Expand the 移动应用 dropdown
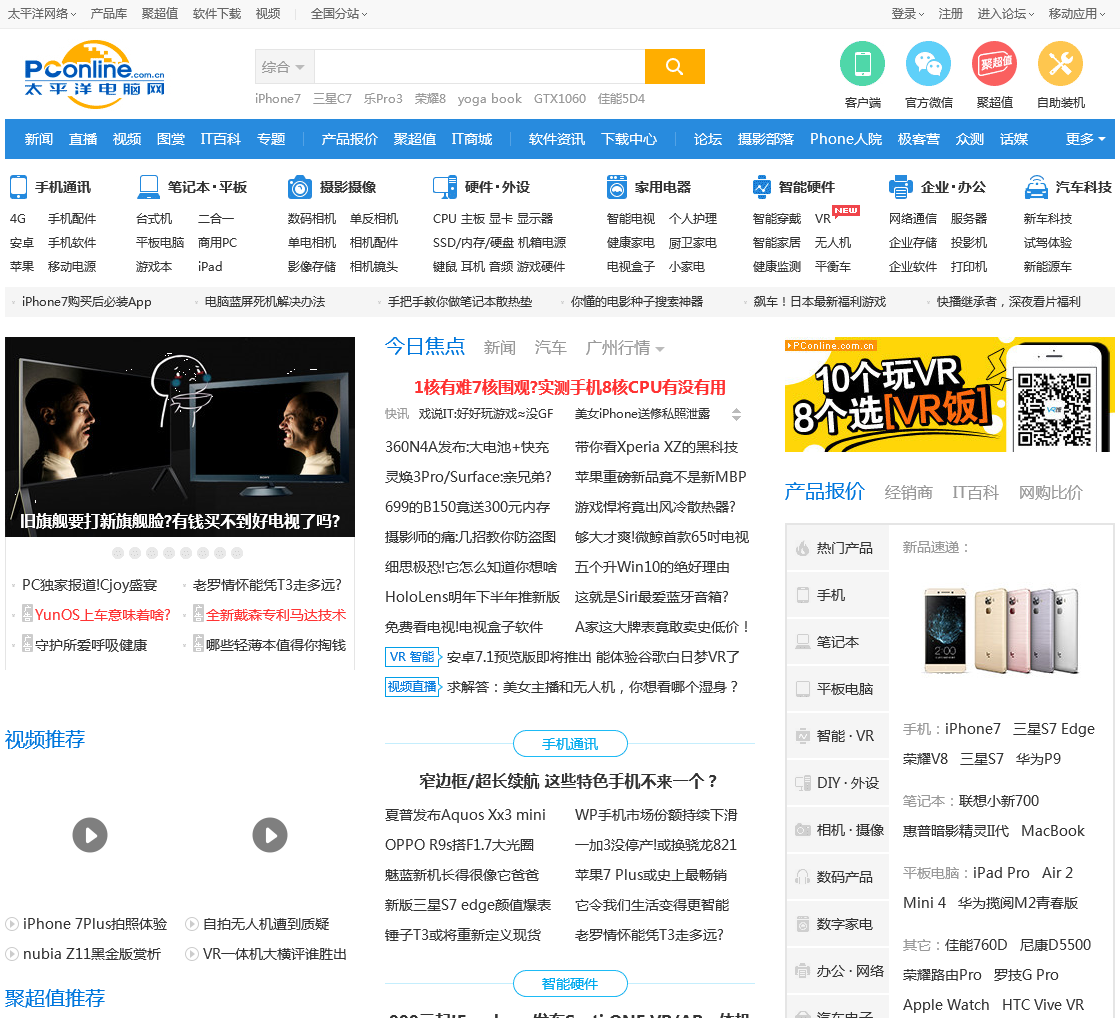Screen dimensions: 1120x1018 [1077, 14]
